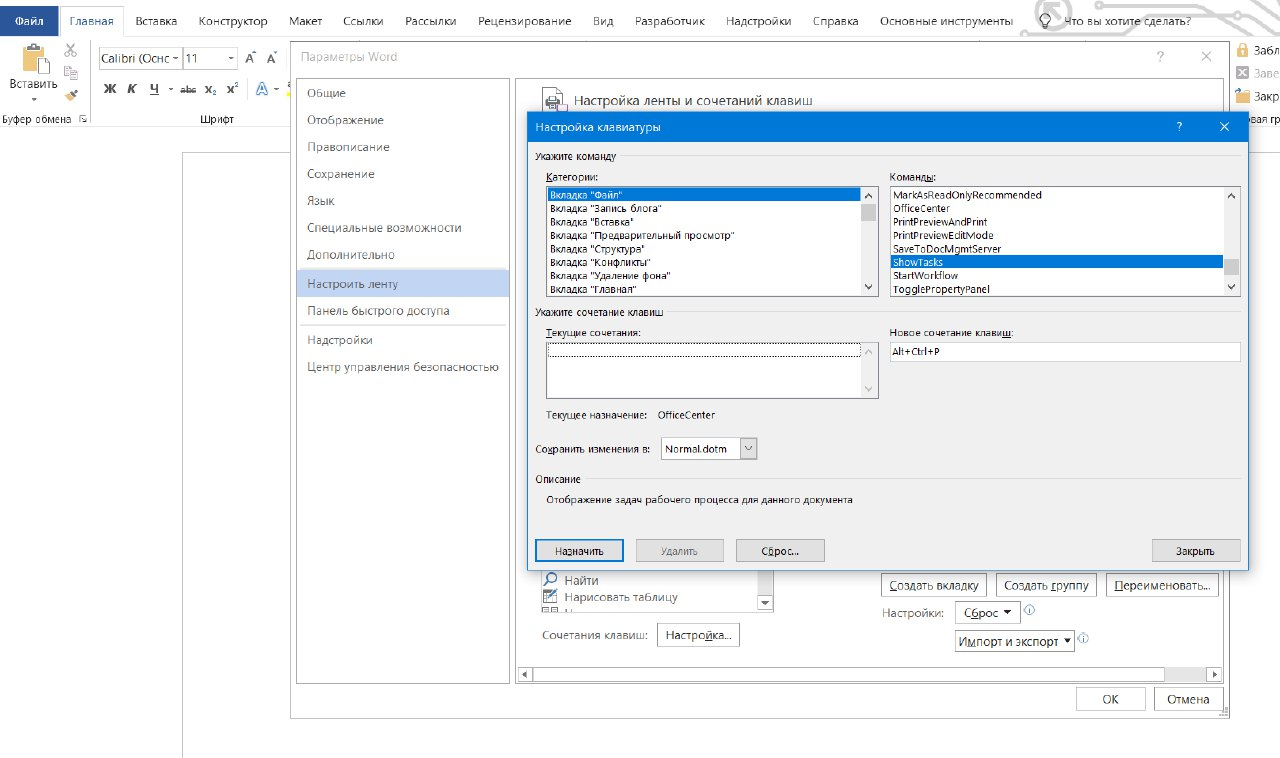Click the Cut scissors icon
Screen dimensions: 1280x758
70,50
